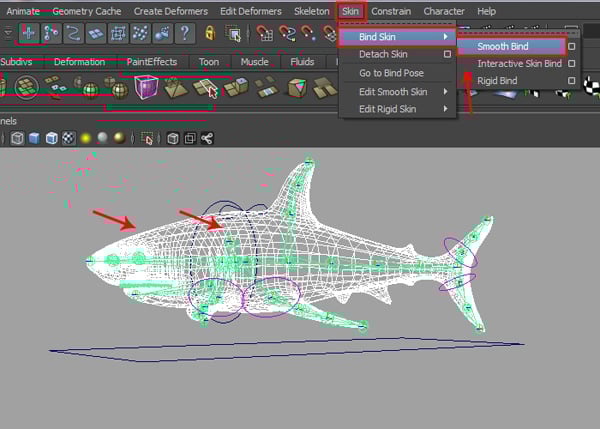
Task: Toggle shadows grey sphere icon
Action: pyautogui.click(x=102, y=138)
